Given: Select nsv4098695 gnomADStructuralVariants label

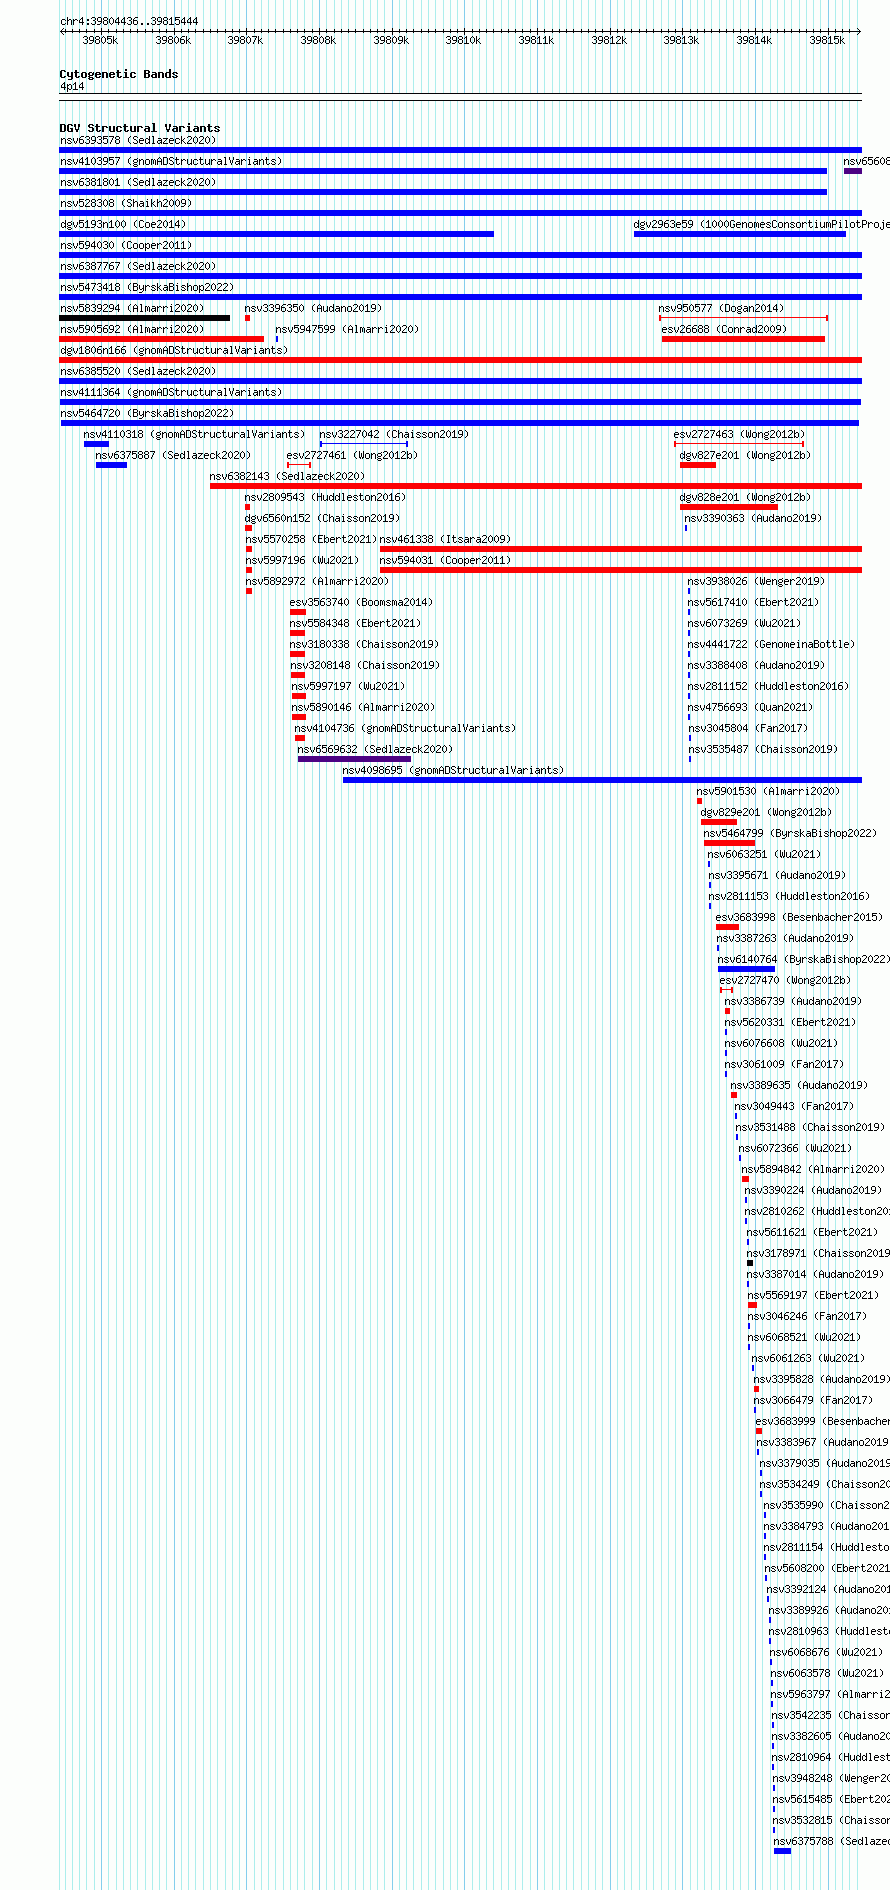Looking at the screenshot, I should coord(453,770).
